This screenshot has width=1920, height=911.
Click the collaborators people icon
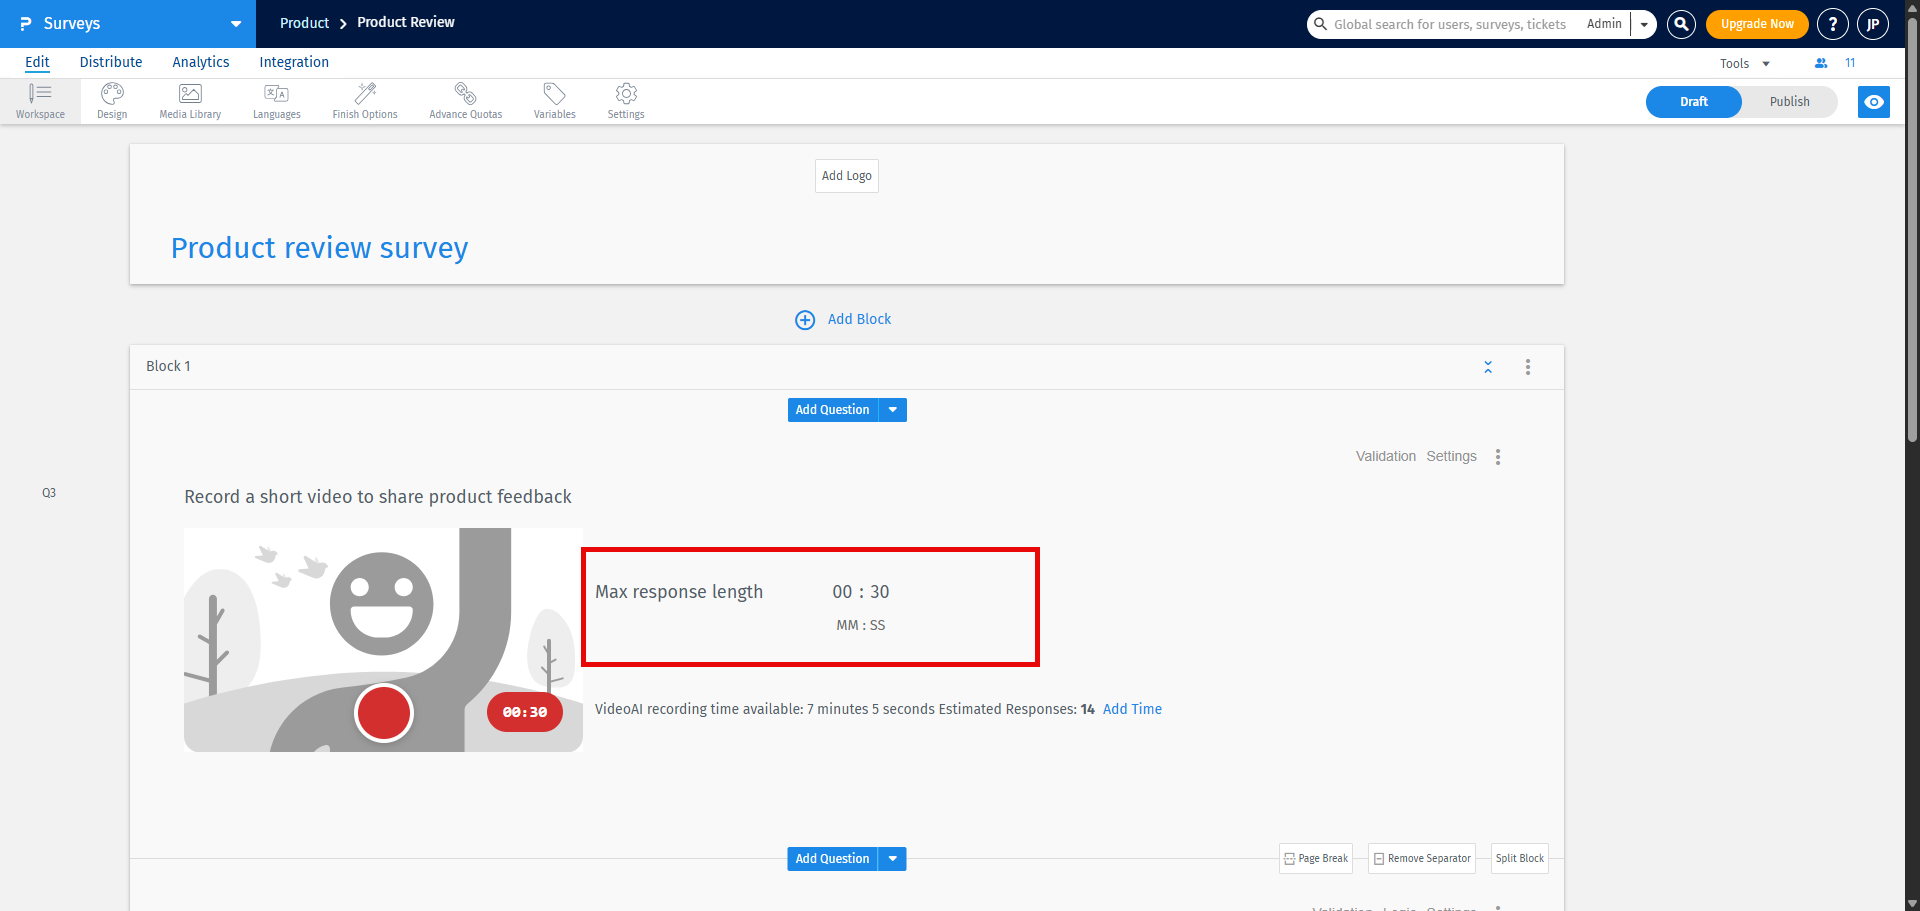click(x=1821, y=63)
